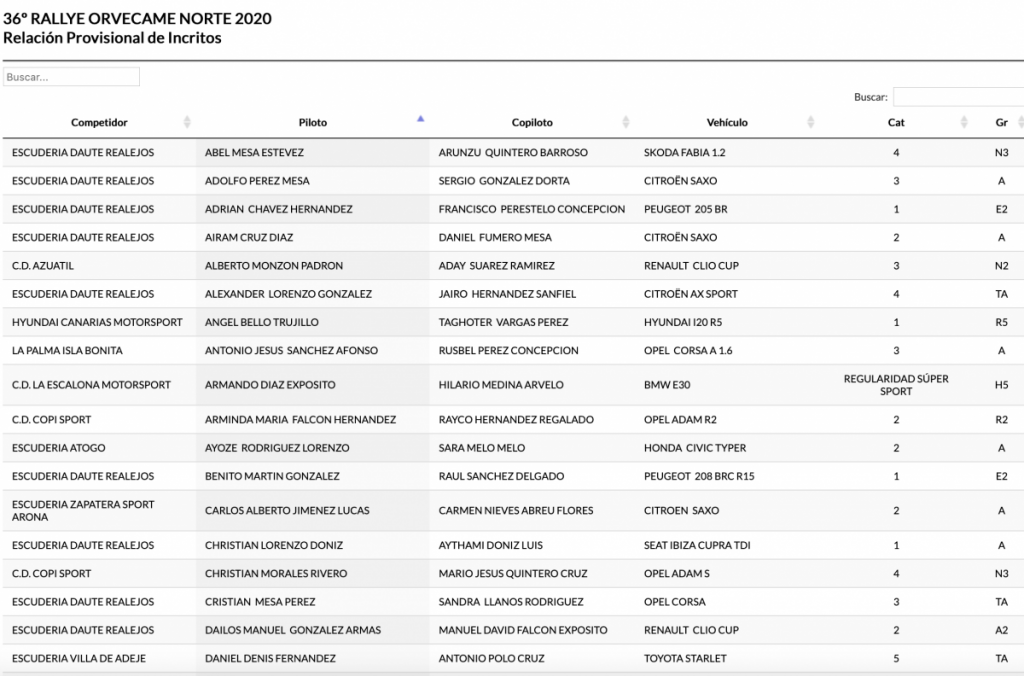Click the C.D. AZUATIL competitor cell

coord(43,266)
